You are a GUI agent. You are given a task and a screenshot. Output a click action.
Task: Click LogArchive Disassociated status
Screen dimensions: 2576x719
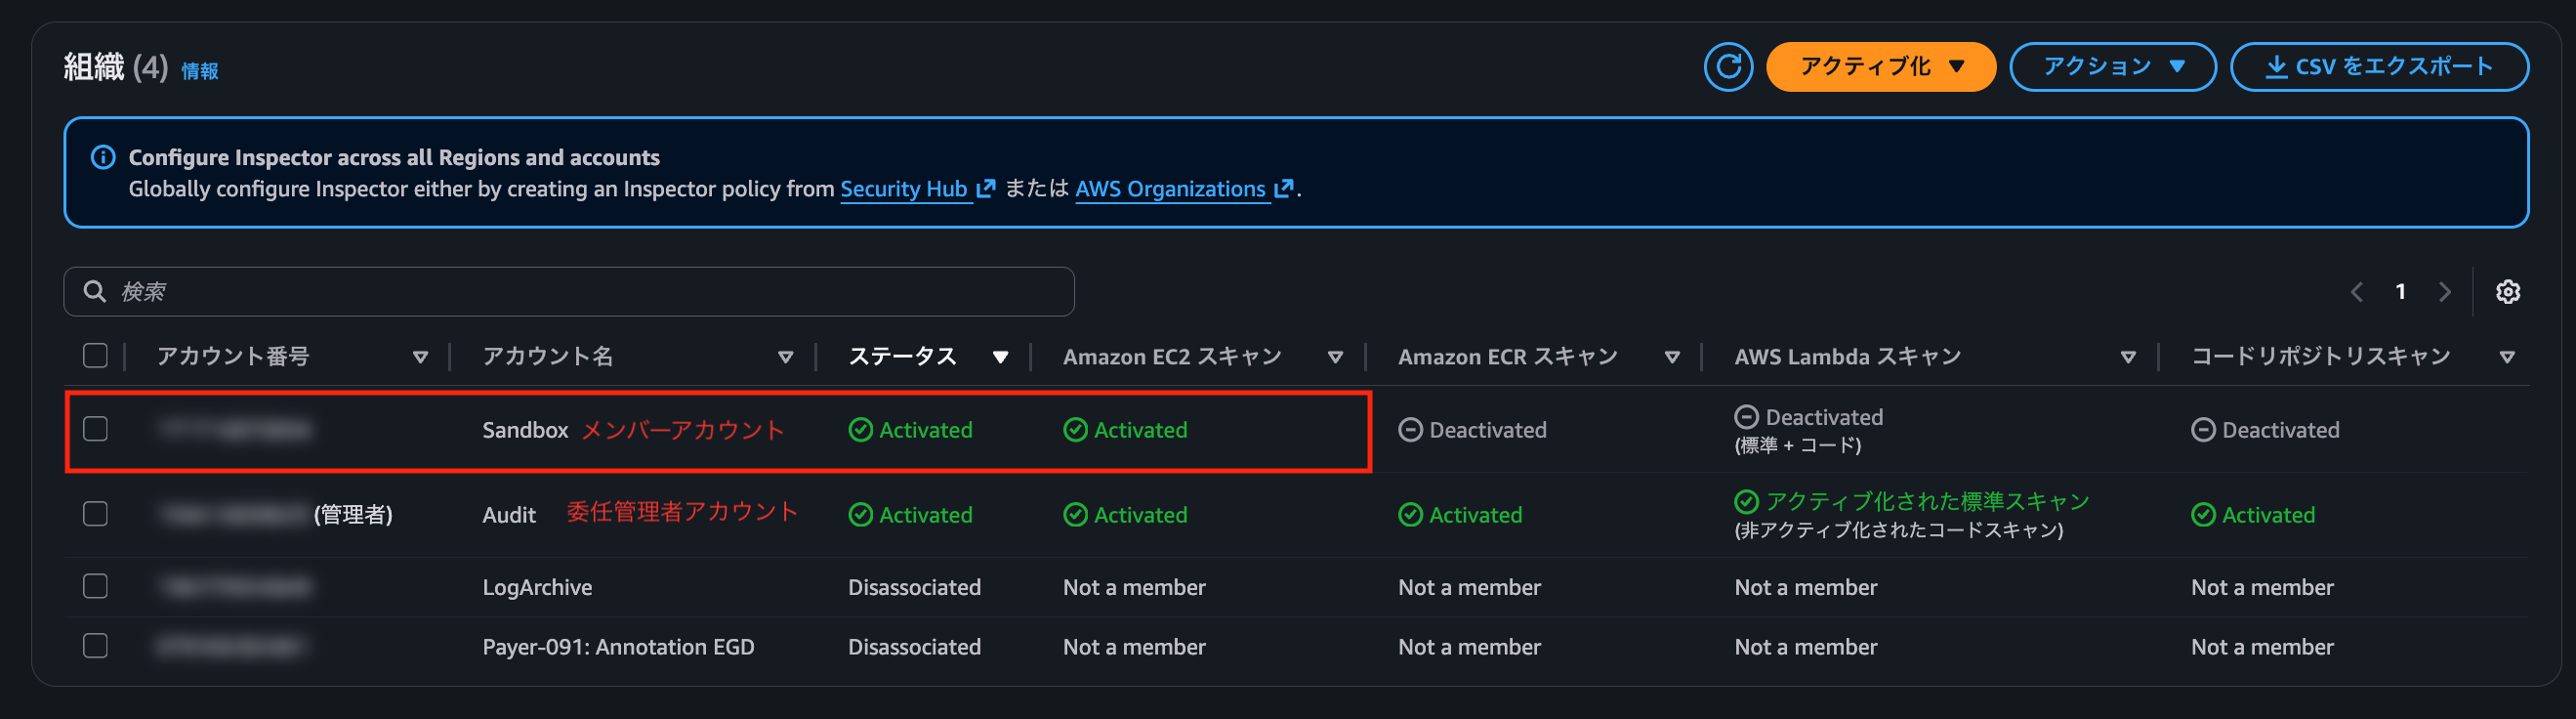coord(914,587)
